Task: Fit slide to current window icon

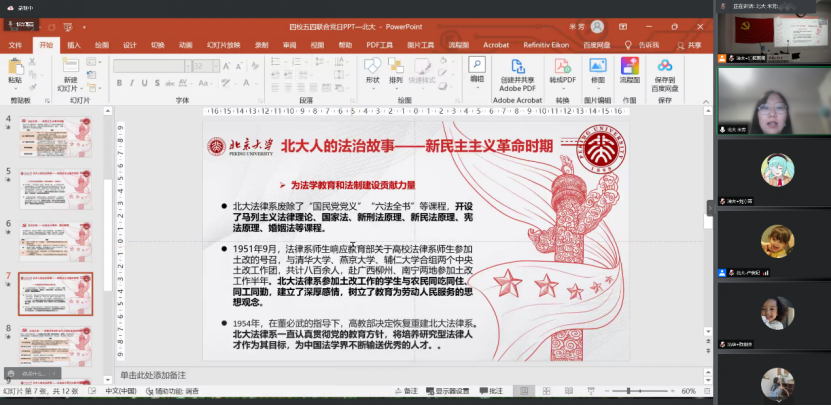Action: click(x=708, y=391)
